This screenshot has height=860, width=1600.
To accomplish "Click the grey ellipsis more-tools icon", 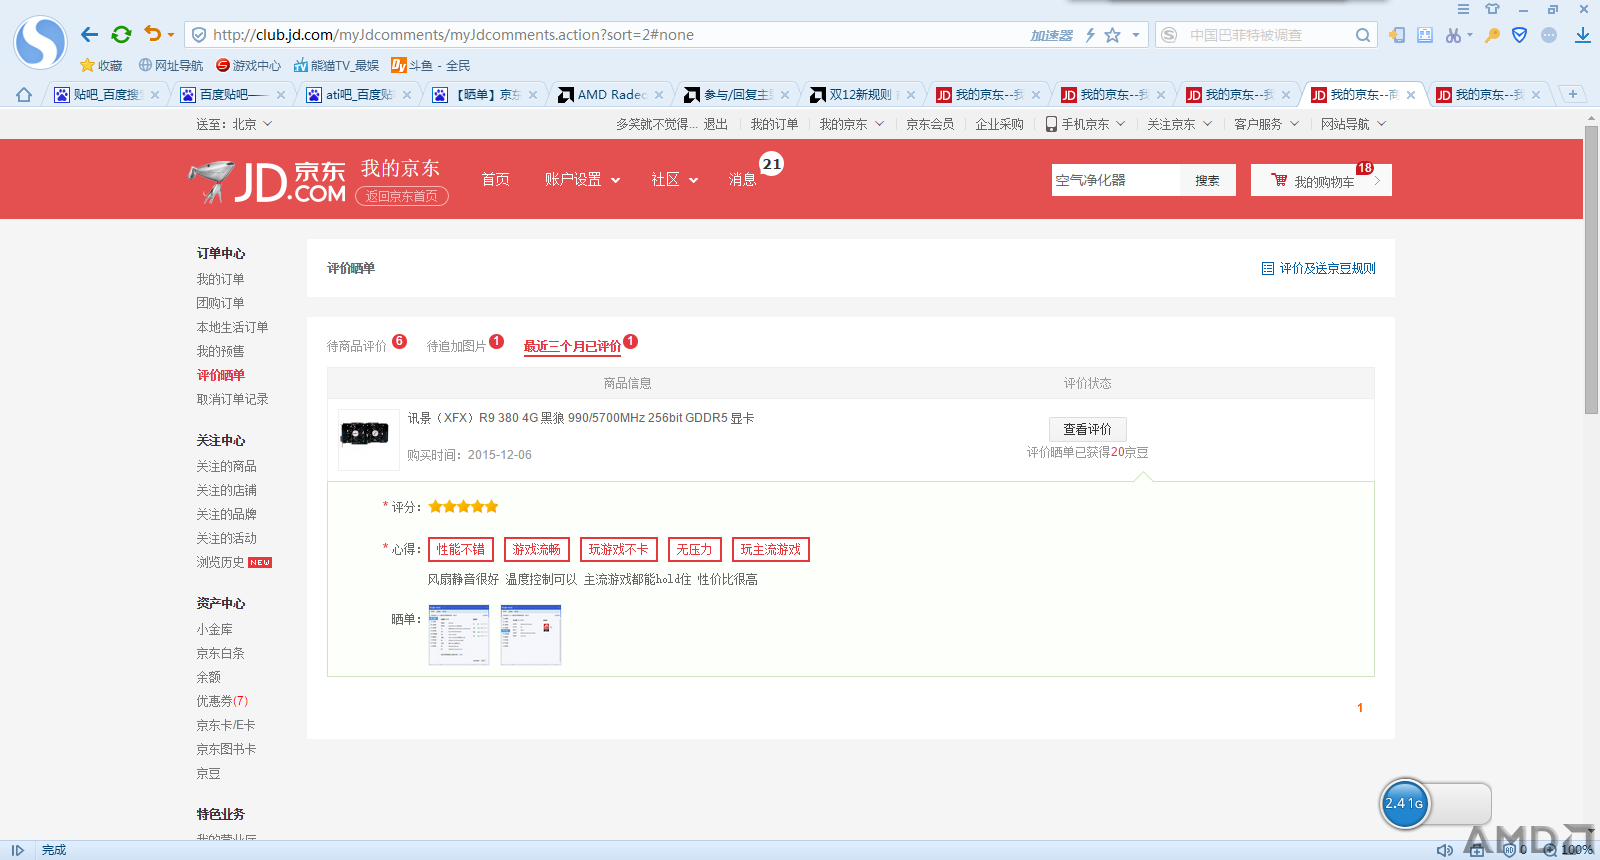I will pos(1549,35).
